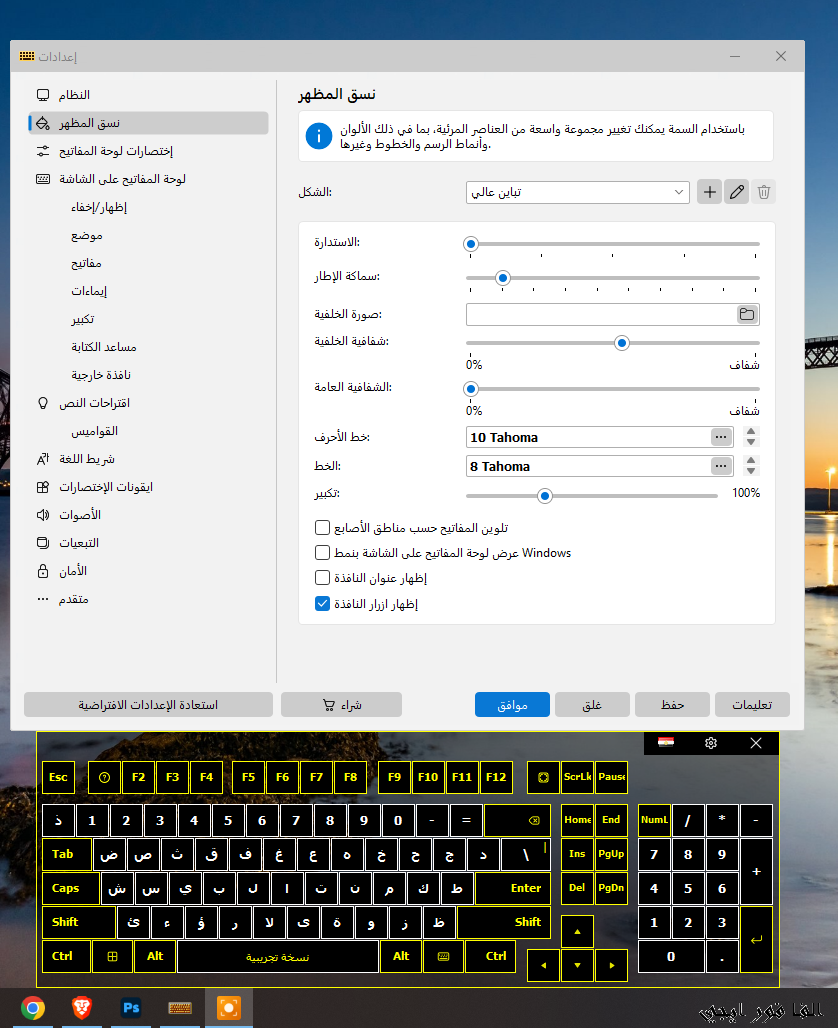The height and width of the screenshot is (1028, 838).
Task: Click the plus icon to add a theme
Action: click(x=709, y=192)
